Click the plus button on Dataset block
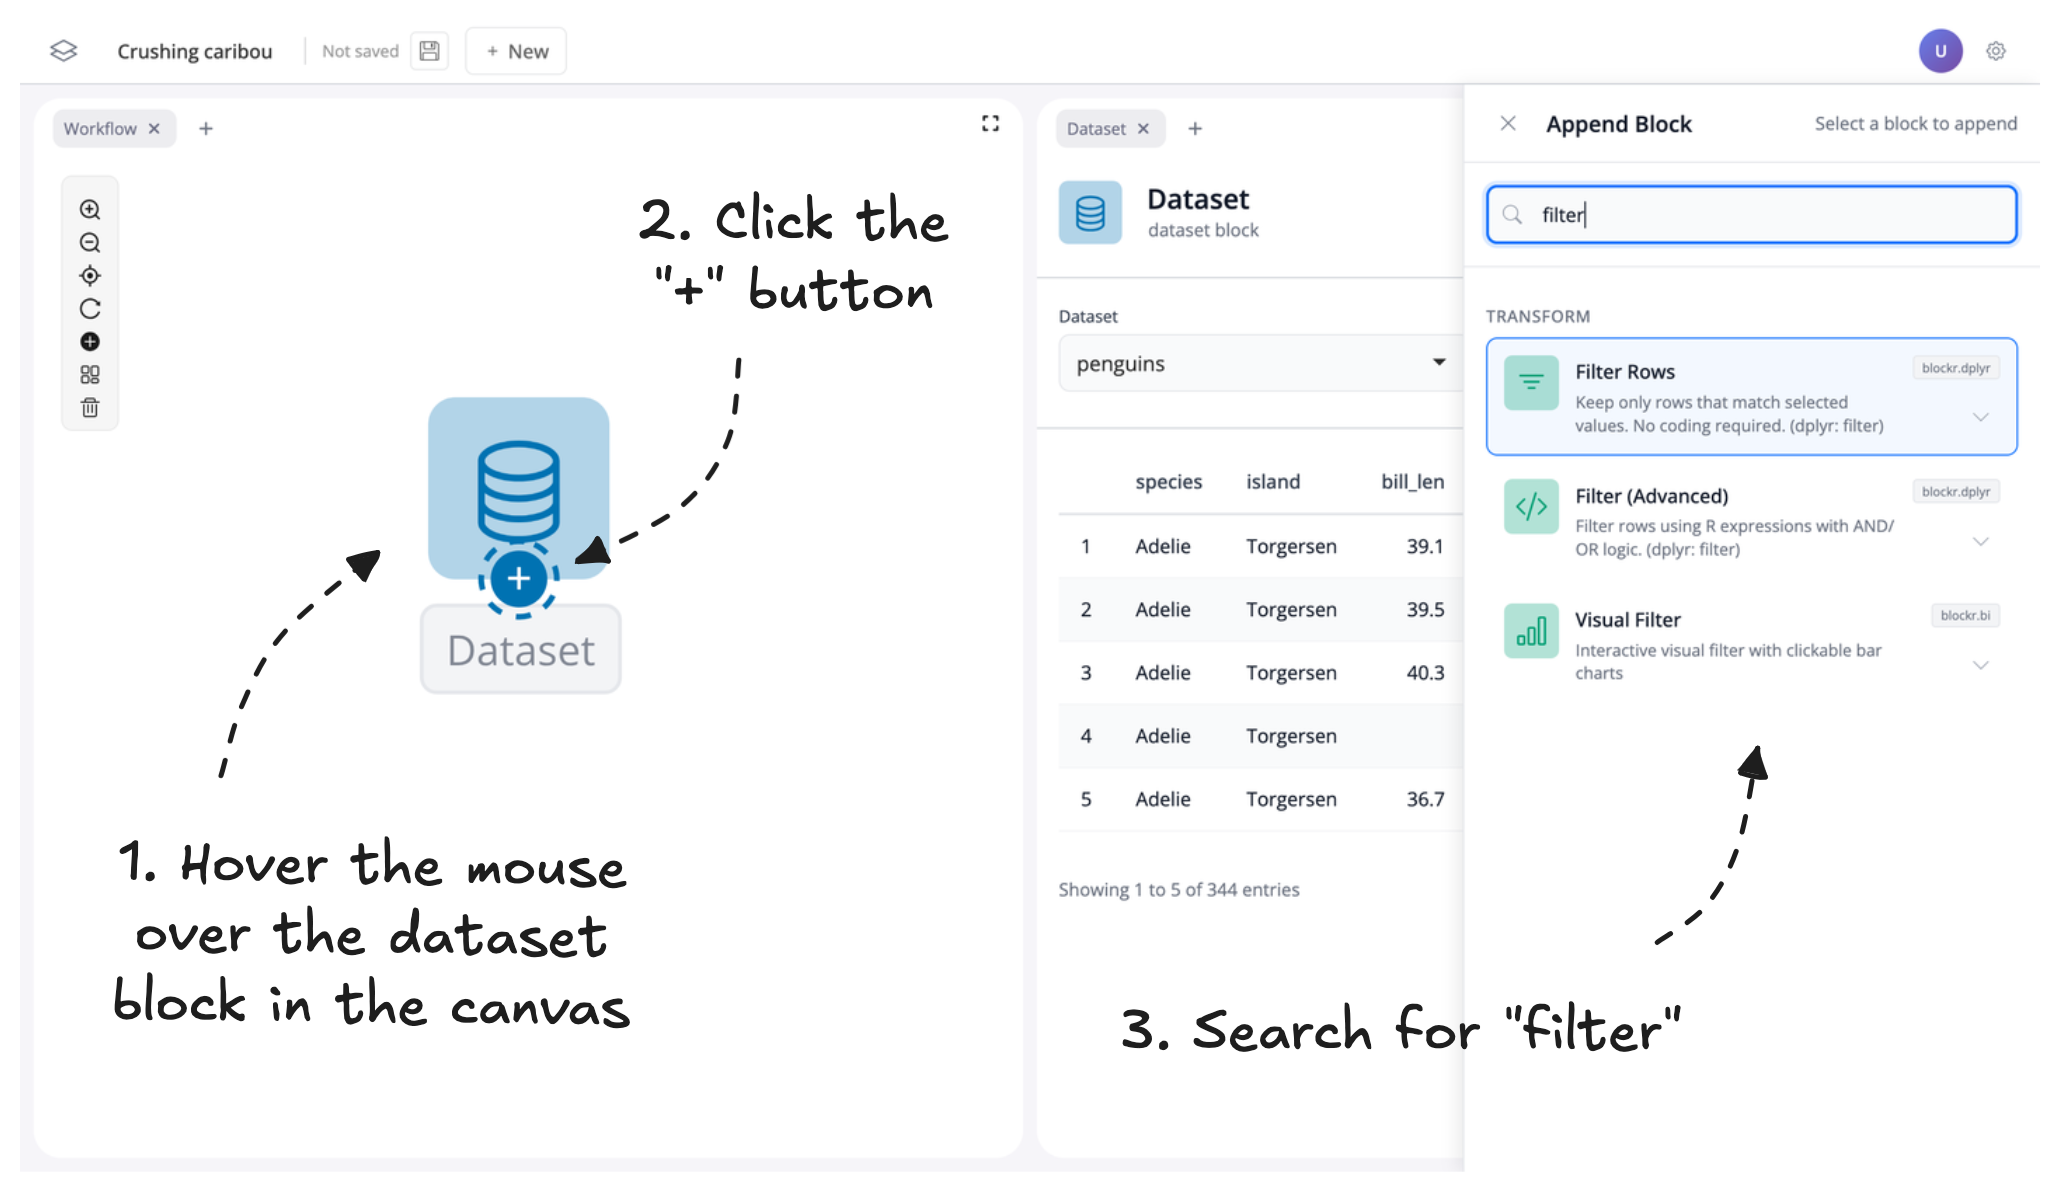 pyautogui.click(x=518, y=578)
